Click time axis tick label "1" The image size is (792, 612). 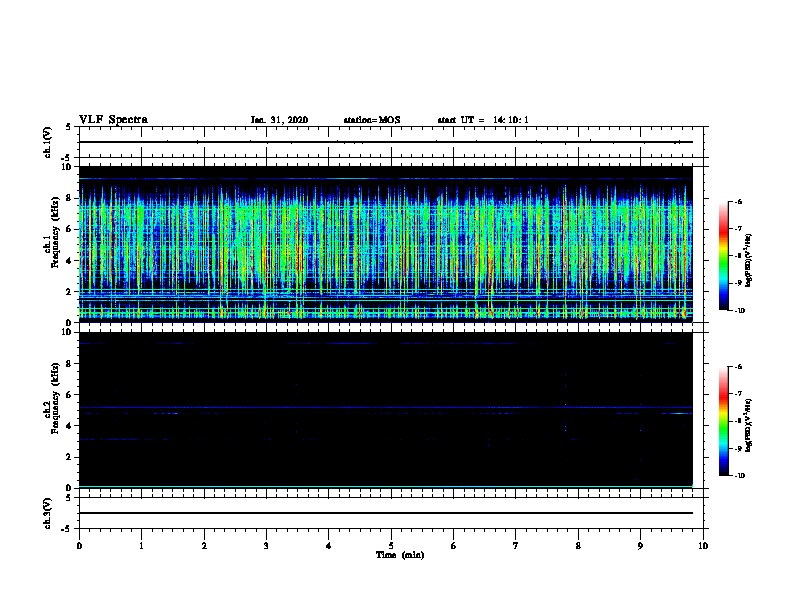click(141, 546)
